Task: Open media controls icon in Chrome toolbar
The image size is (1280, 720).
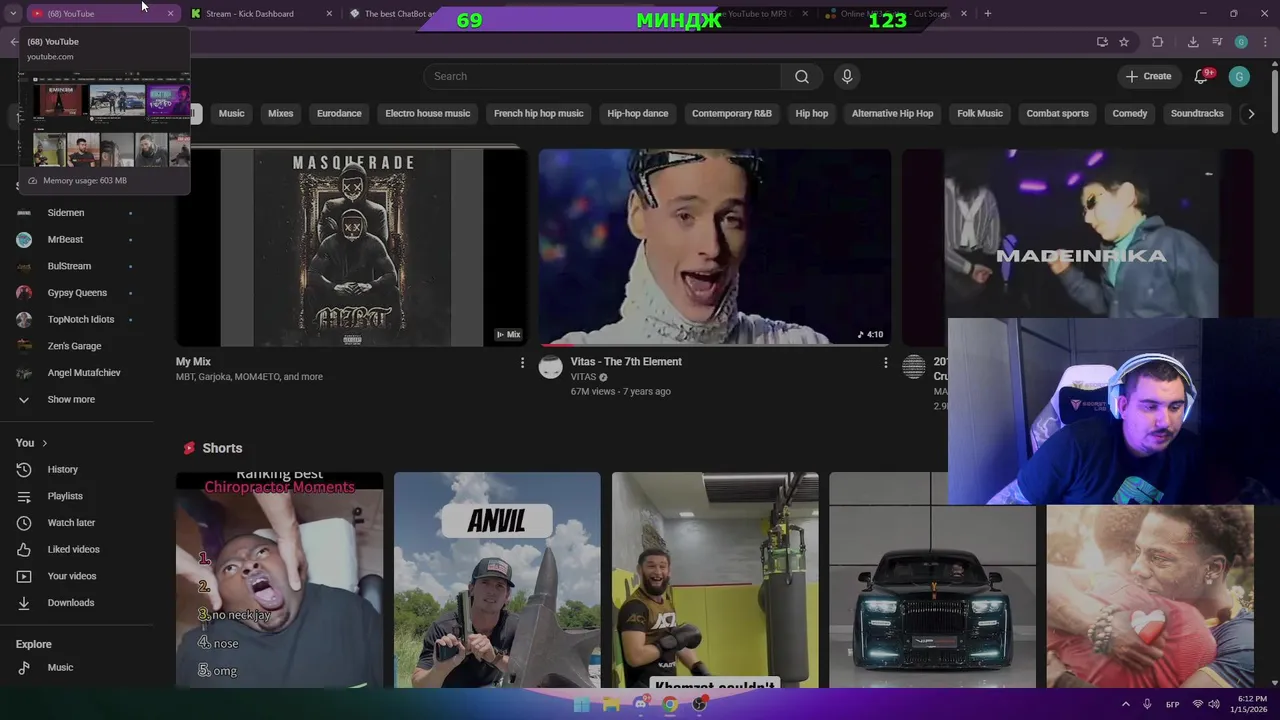Action: [1217, 42]
